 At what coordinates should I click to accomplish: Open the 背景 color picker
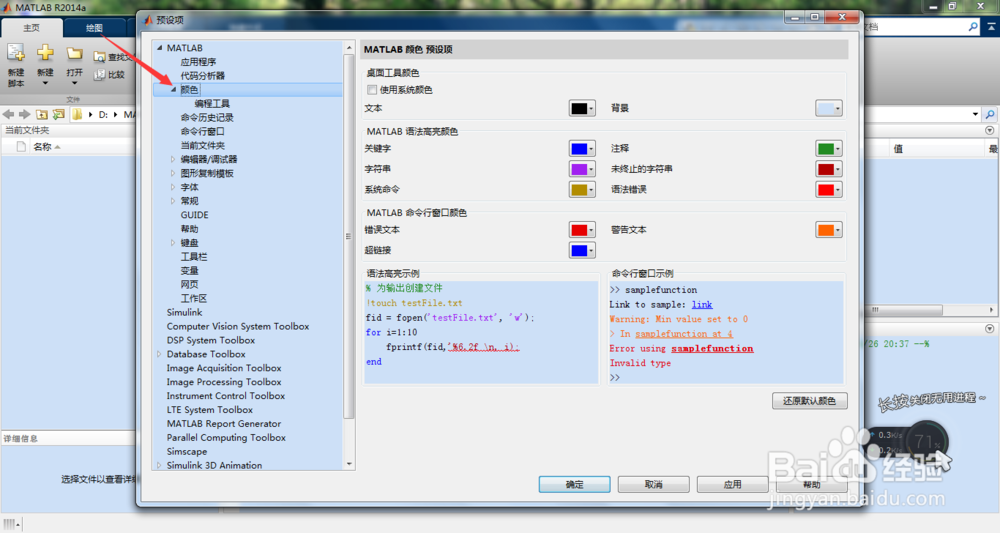click(x=828, y=108)
